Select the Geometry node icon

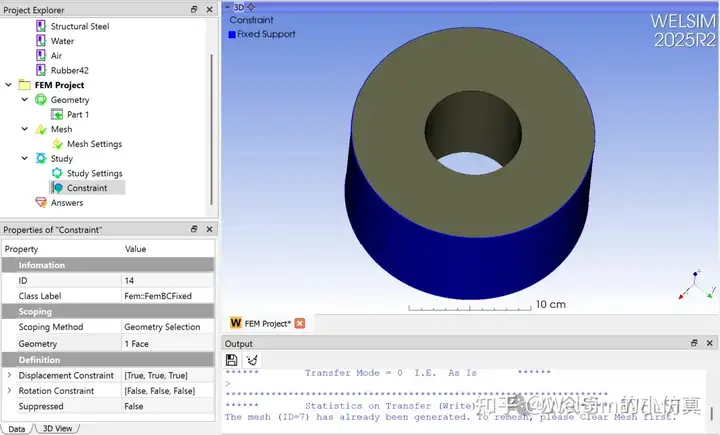click(41, 100)
